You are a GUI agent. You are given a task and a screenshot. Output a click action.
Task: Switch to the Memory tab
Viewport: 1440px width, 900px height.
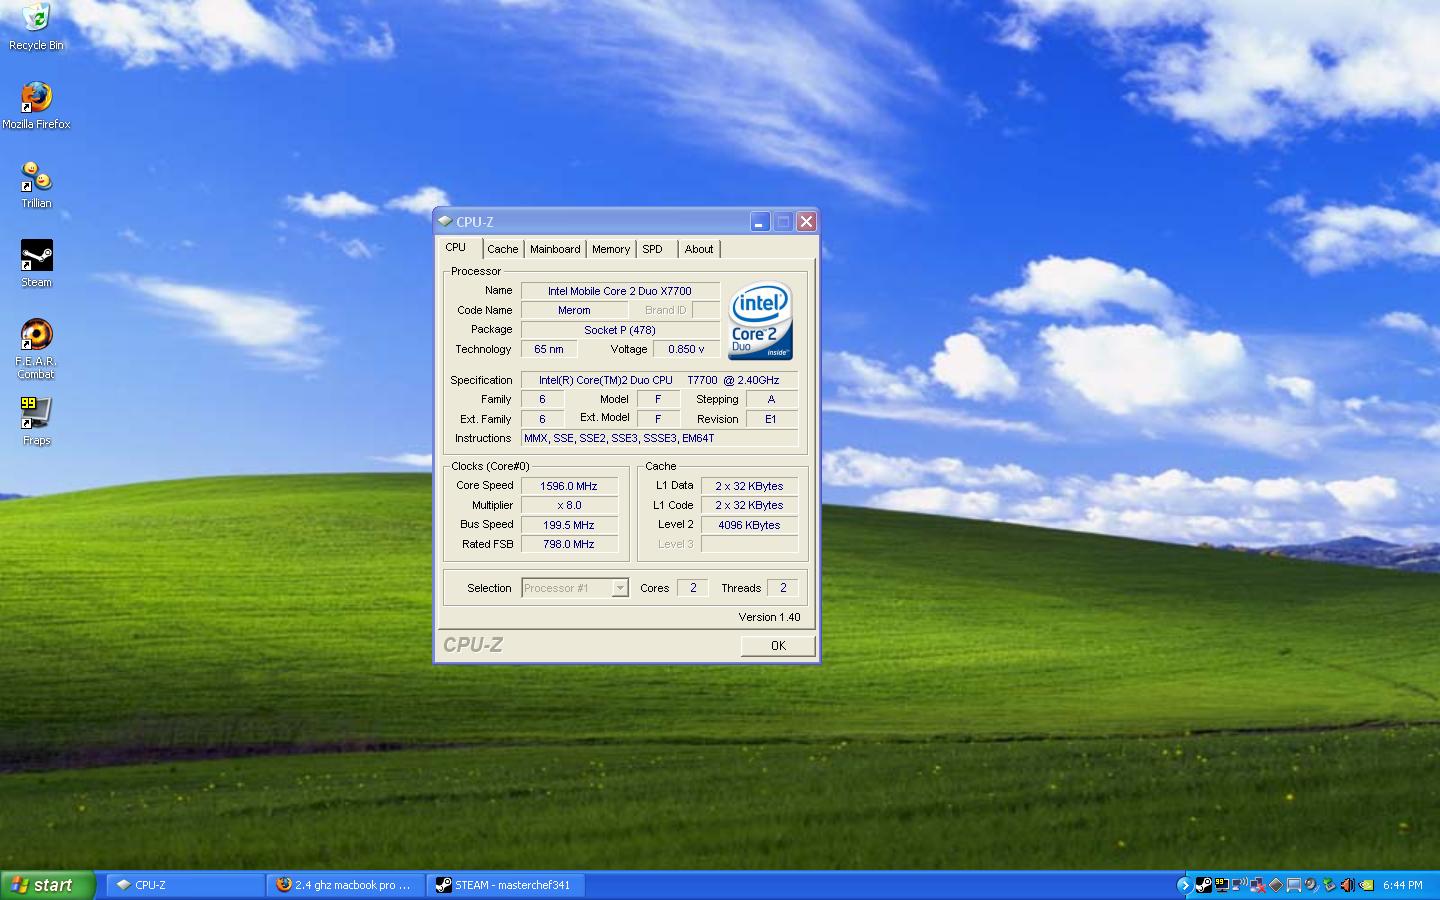point(611,249)
